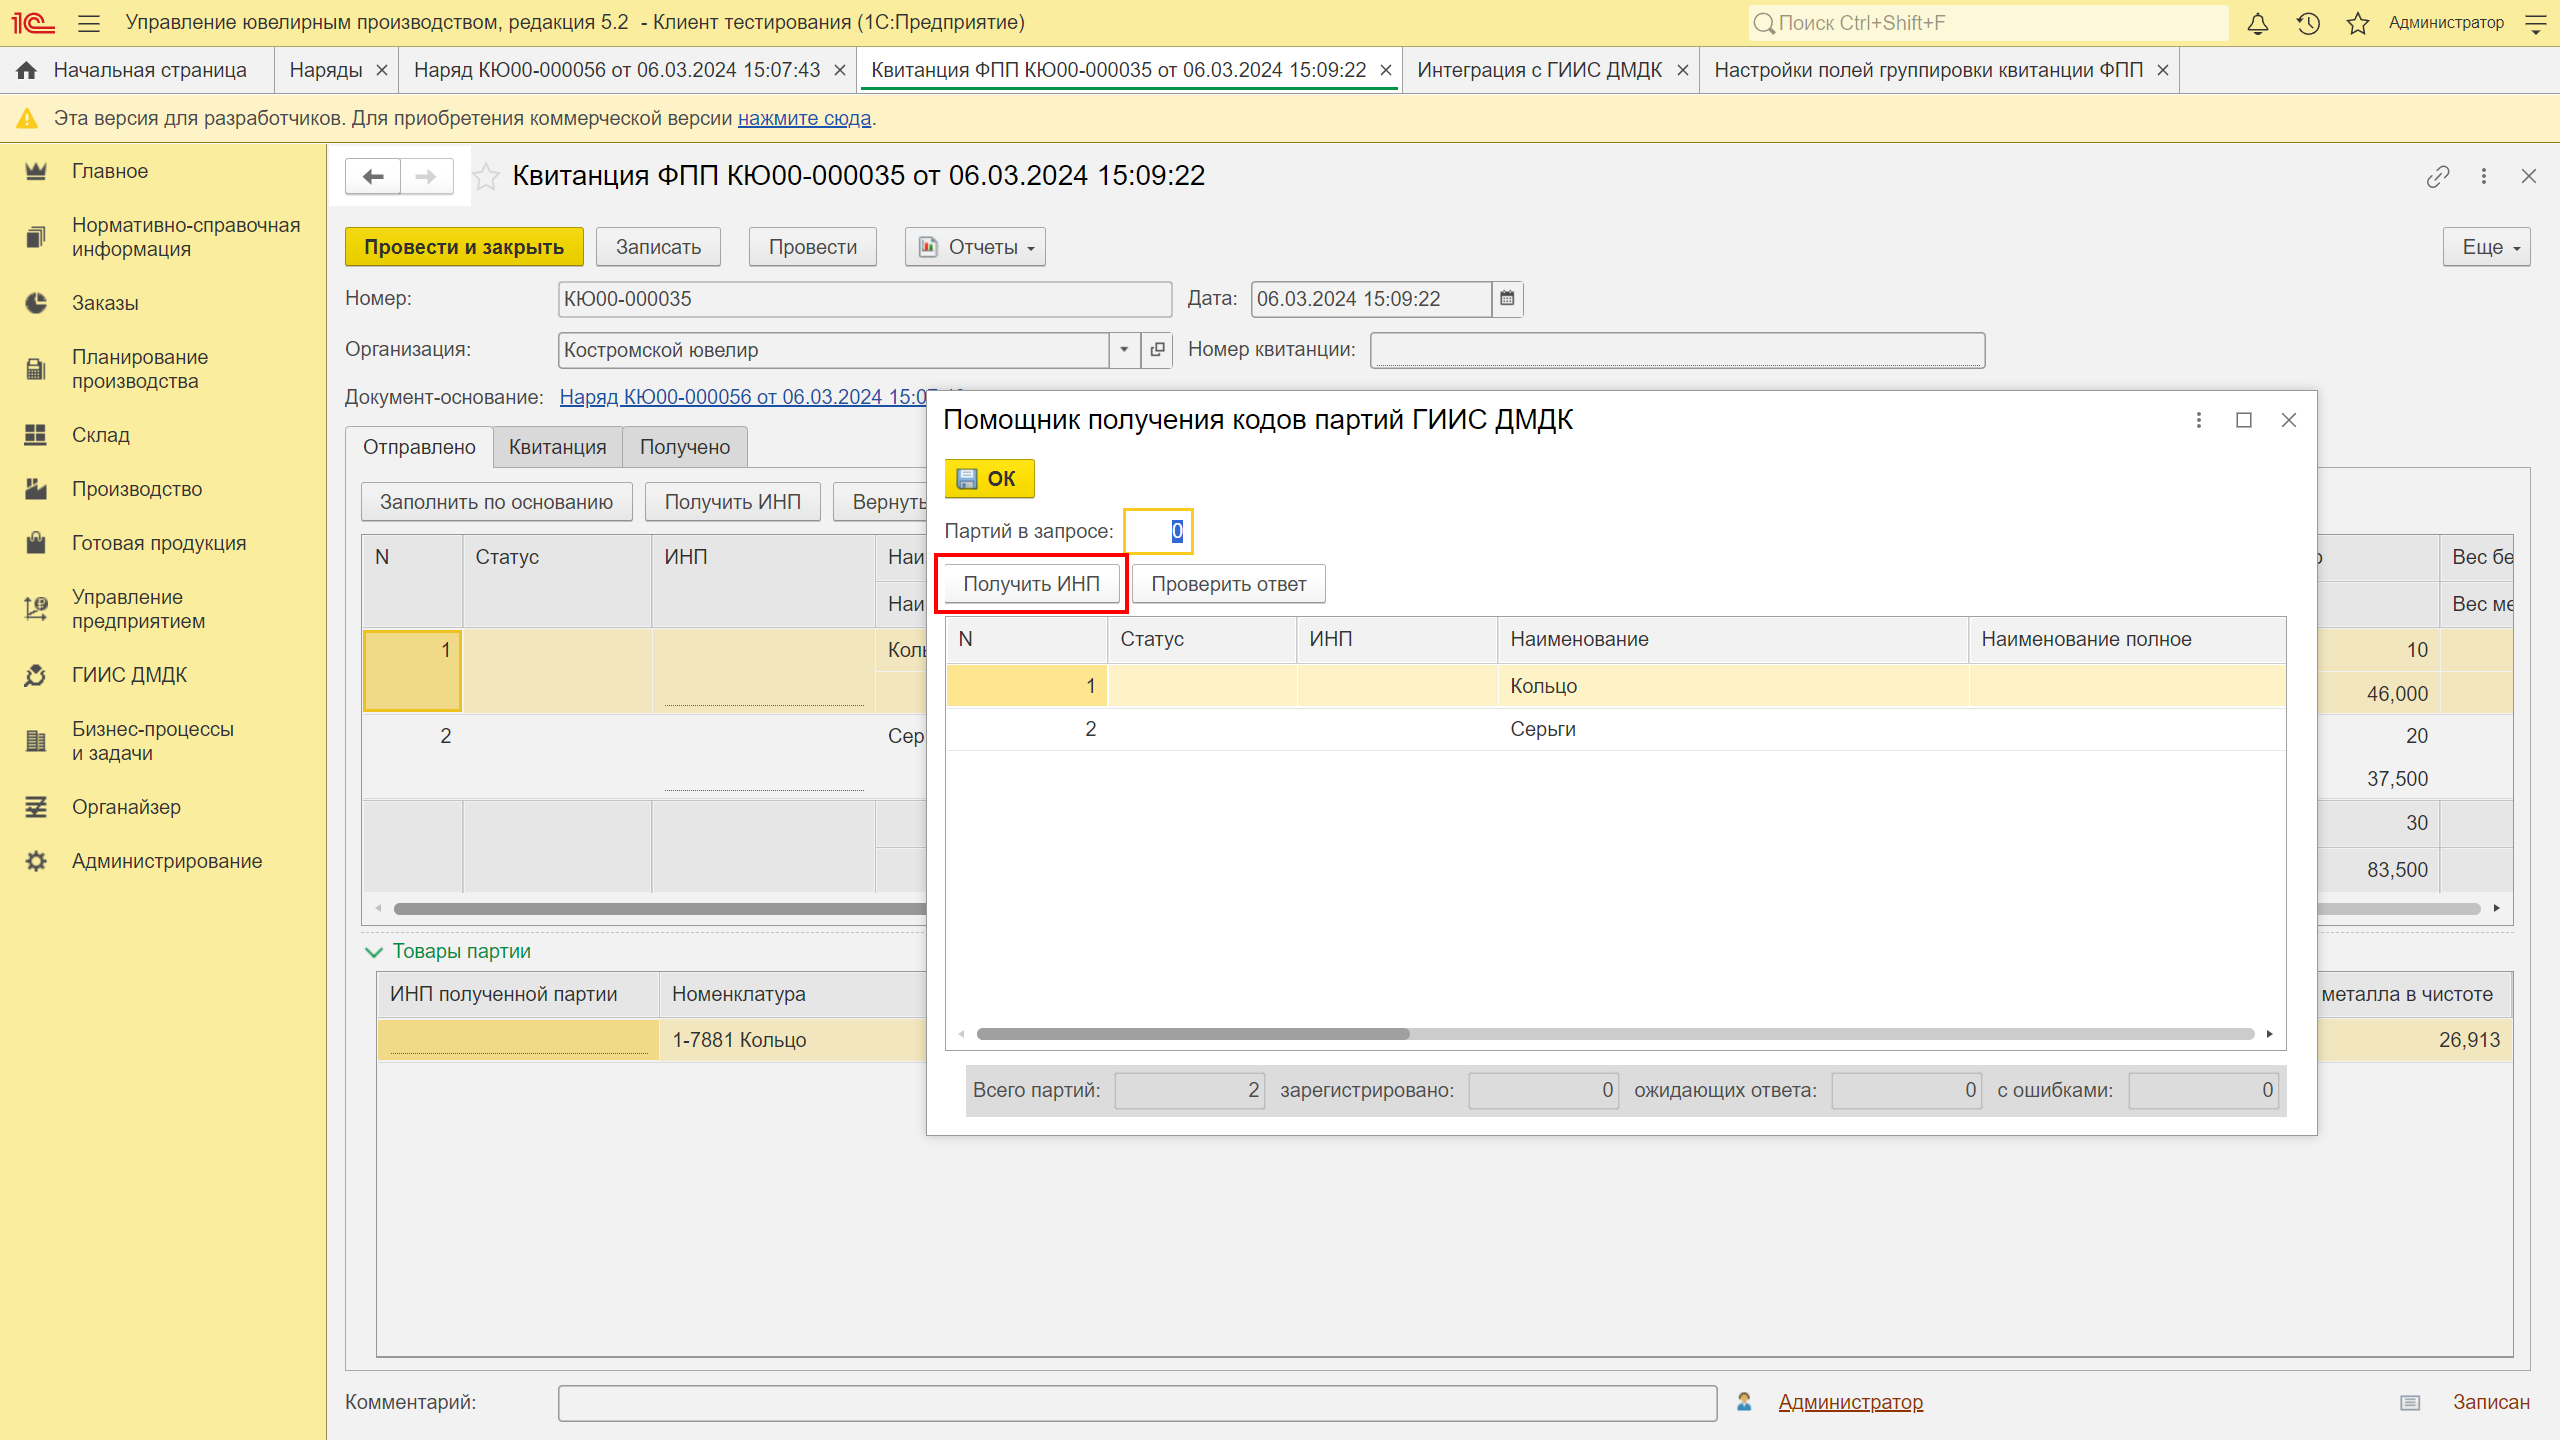Click Проверить ответ button

(1228, 584)
